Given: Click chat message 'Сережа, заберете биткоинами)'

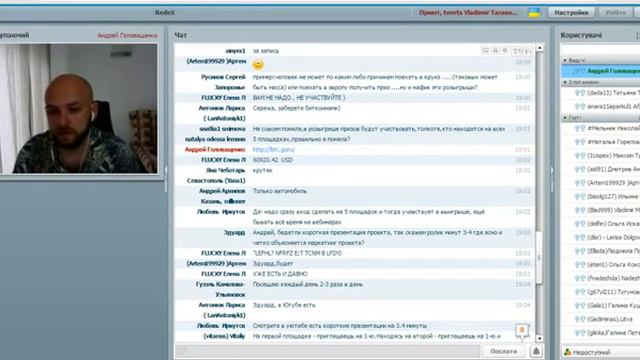Looking at the screenshot, I should [x=296, y=108].
